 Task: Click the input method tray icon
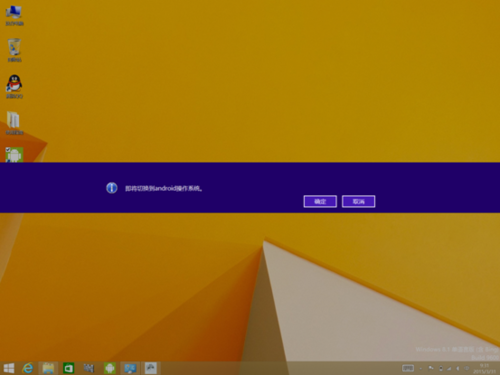pos(466,368)
